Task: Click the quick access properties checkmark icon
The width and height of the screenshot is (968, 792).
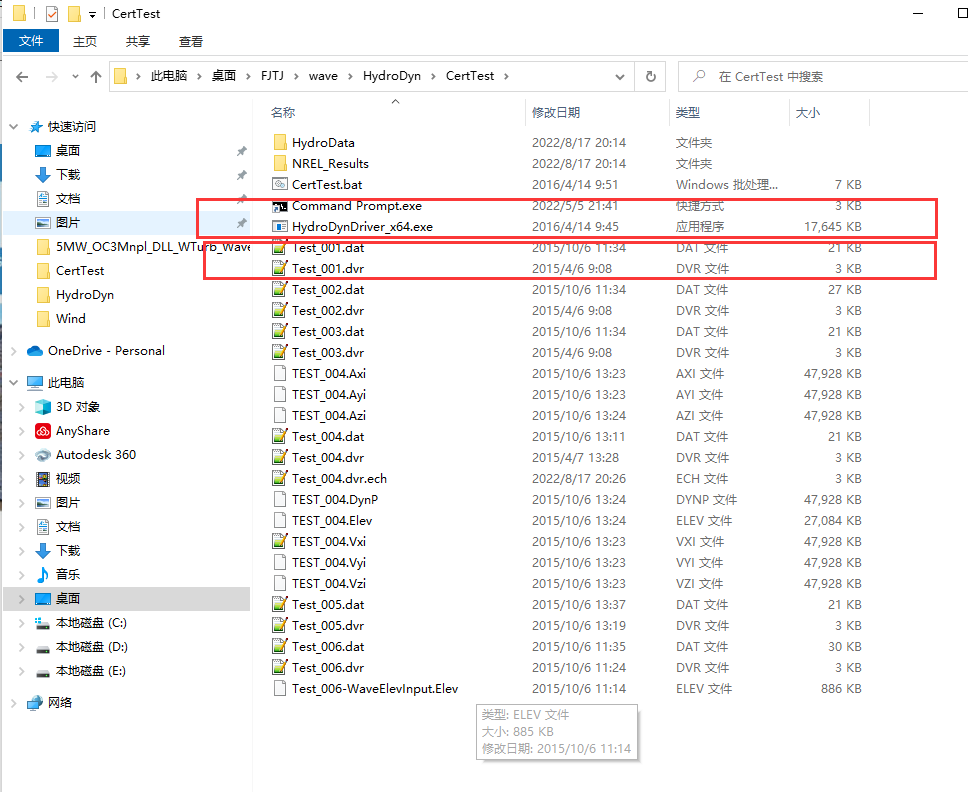Action: click(x=52, y=13)
